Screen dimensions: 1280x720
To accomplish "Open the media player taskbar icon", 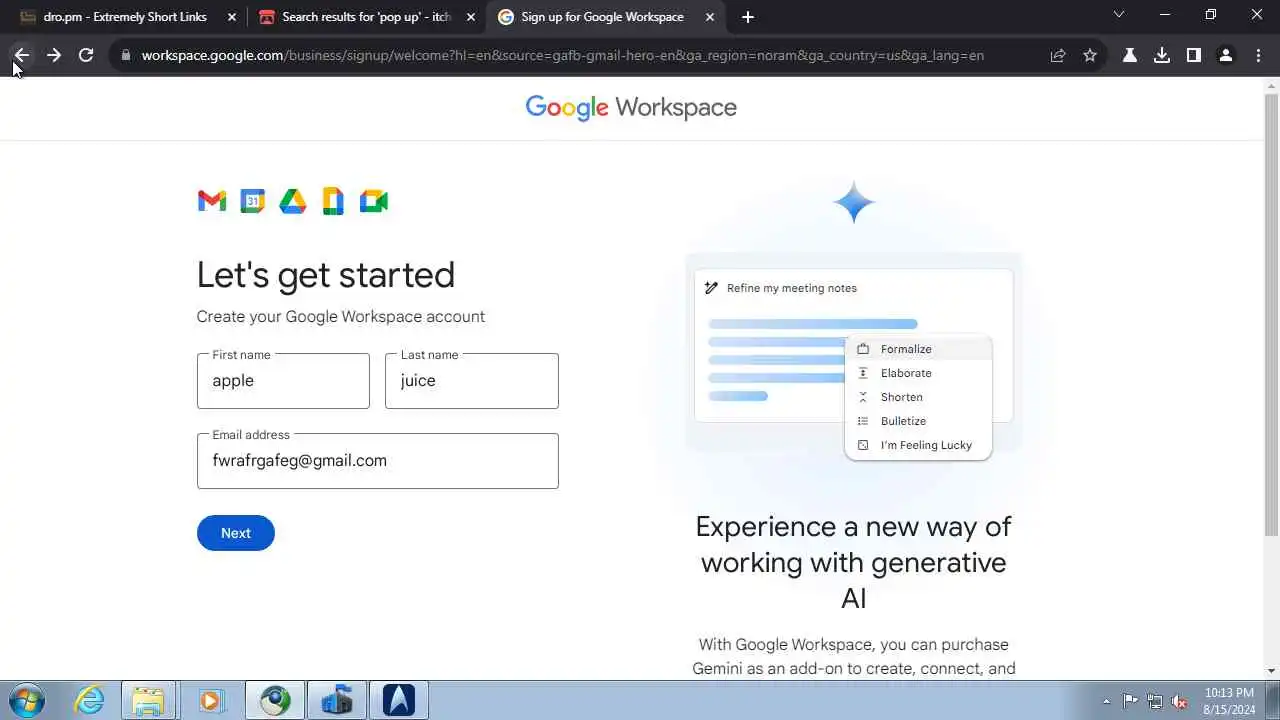I will coord(211,700).
